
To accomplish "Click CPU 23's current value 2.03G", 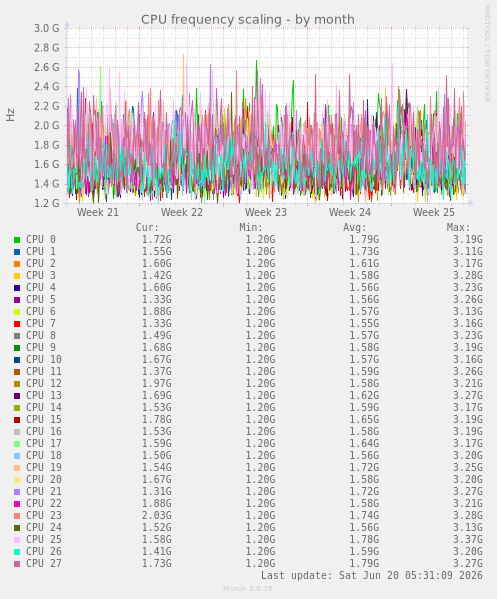I will pos(157,516).
